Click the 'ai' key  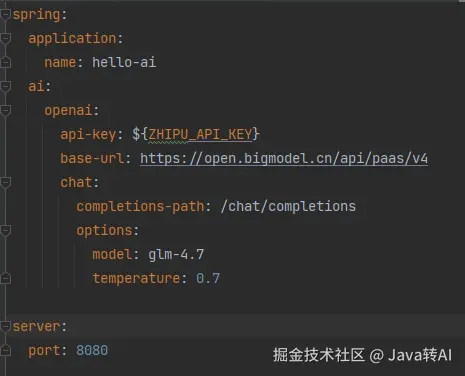pos(36,87)
